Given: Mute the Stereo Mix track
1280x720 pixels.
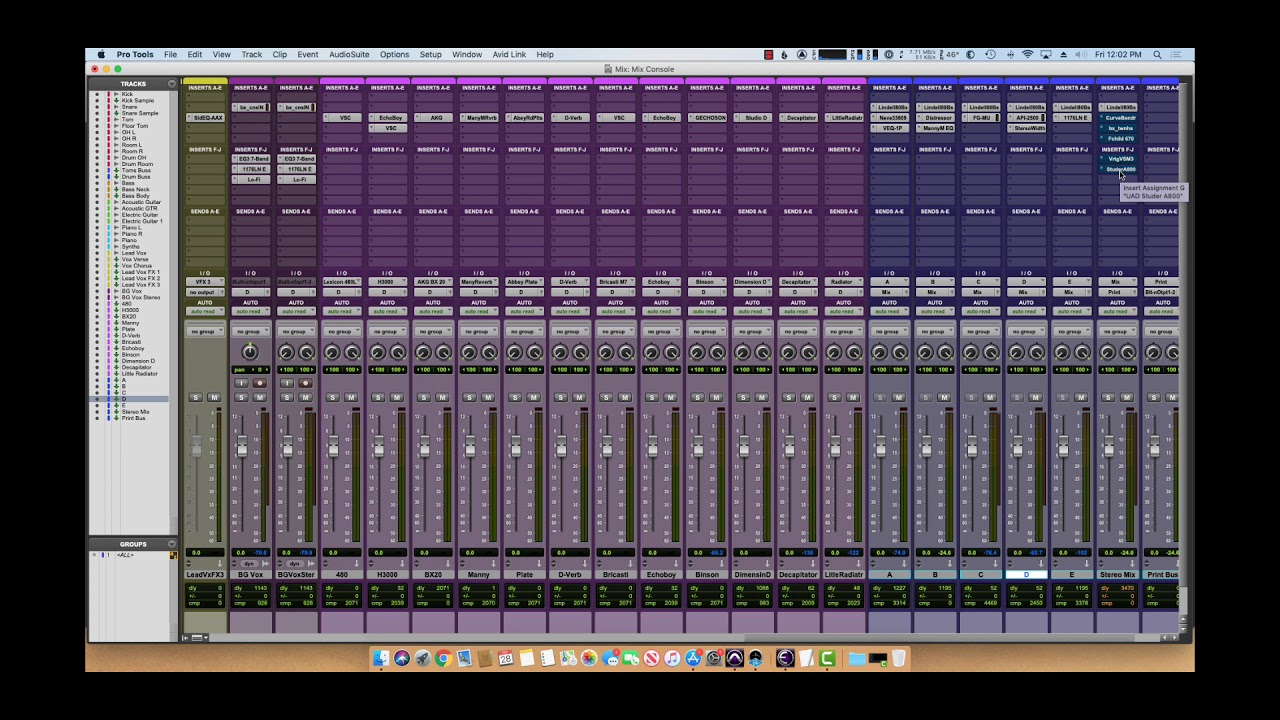Looking at the screenshot, I should pos(1126,398).
